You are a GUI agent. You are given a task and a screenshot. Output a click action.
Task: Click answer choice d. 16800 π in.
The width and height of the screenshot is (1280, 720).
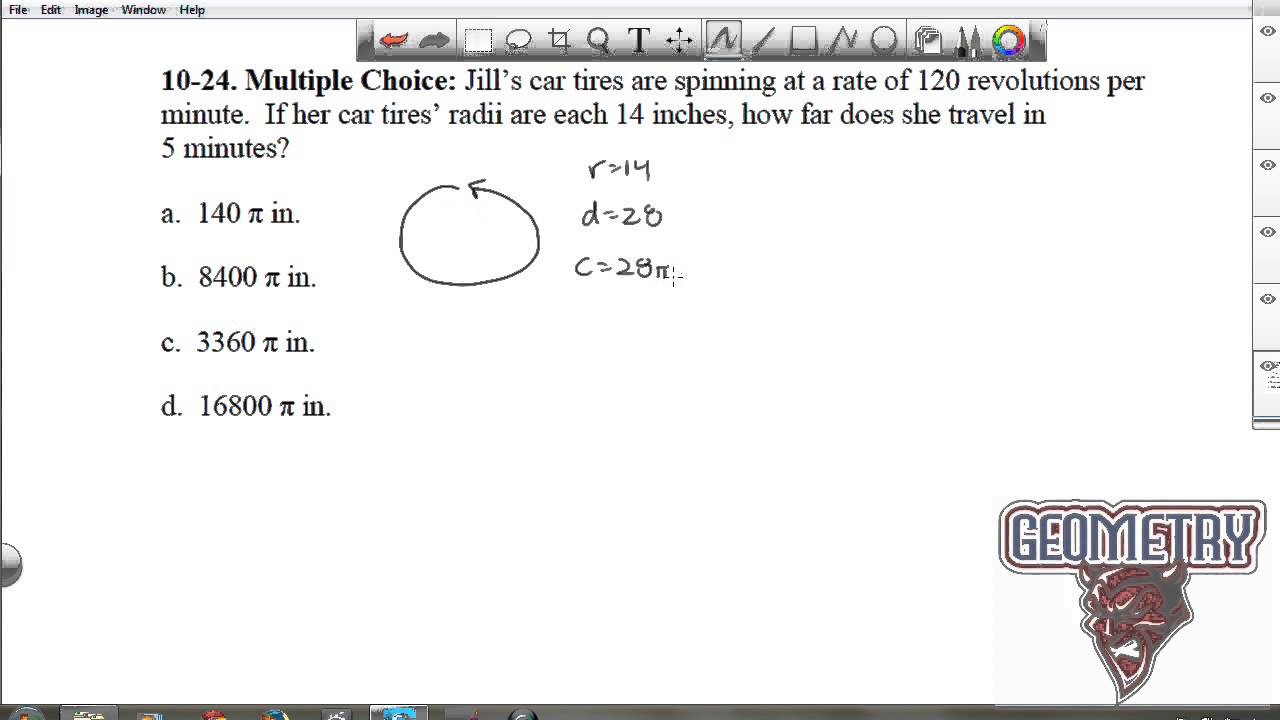point(246,406)
